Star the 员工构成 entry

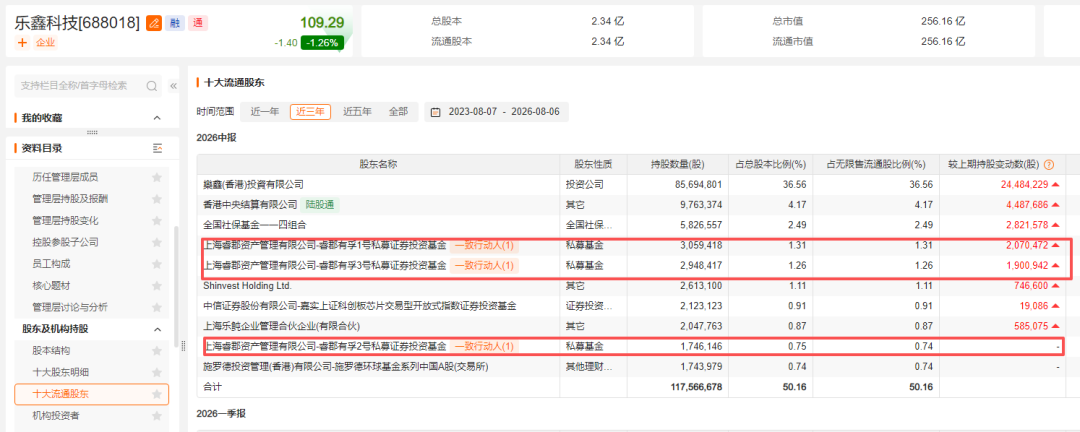[x=157, y=264]
